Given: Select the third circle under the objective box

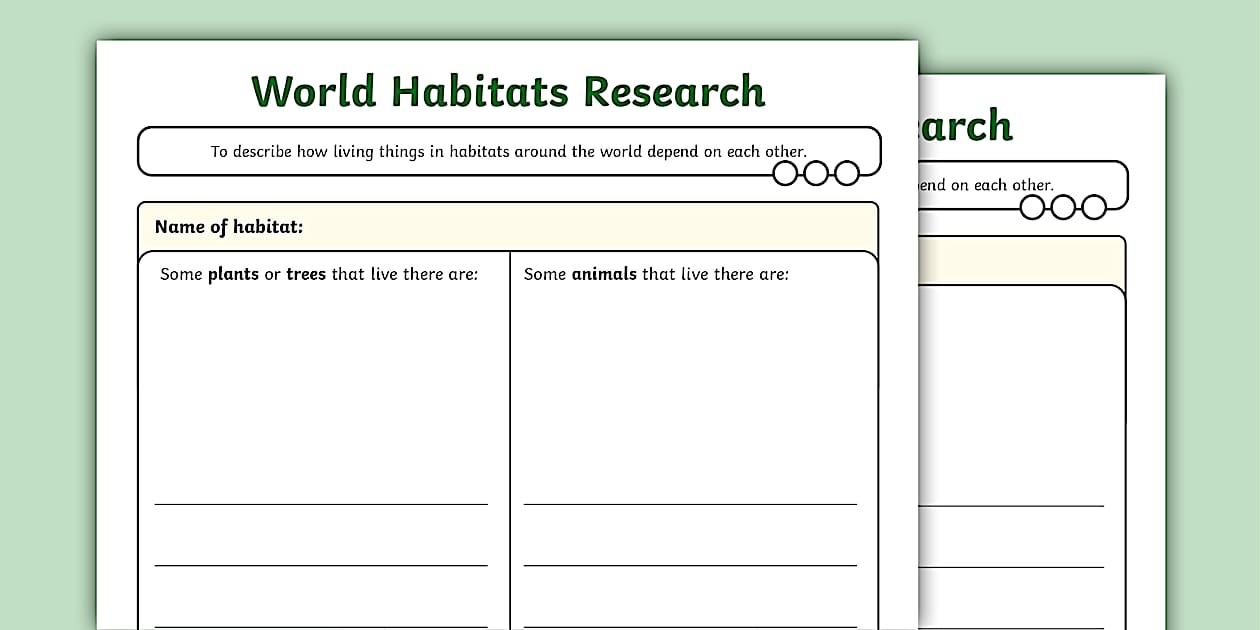Looking at the screenshot, I should point(848,170).
